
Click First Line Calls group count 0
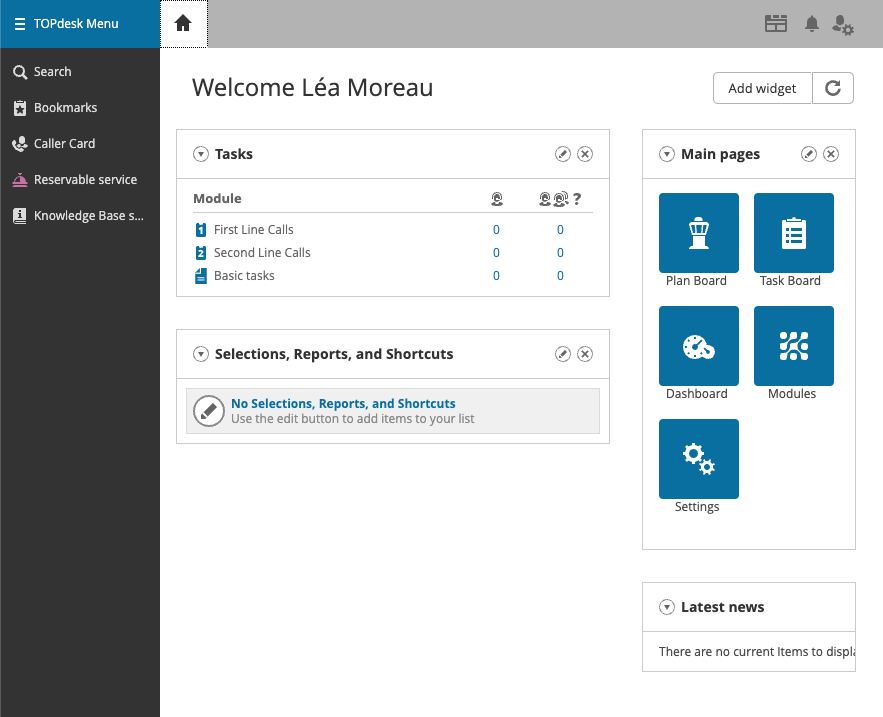[x=560, y=230]
